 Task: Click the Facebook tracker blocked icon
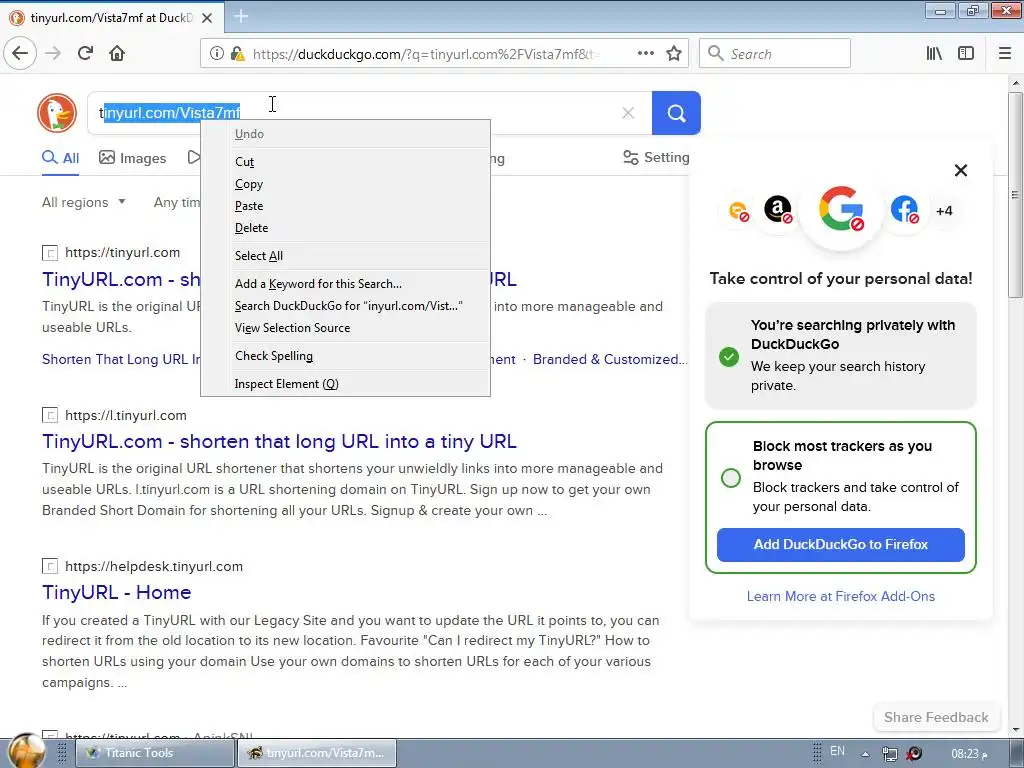[904, 210]
